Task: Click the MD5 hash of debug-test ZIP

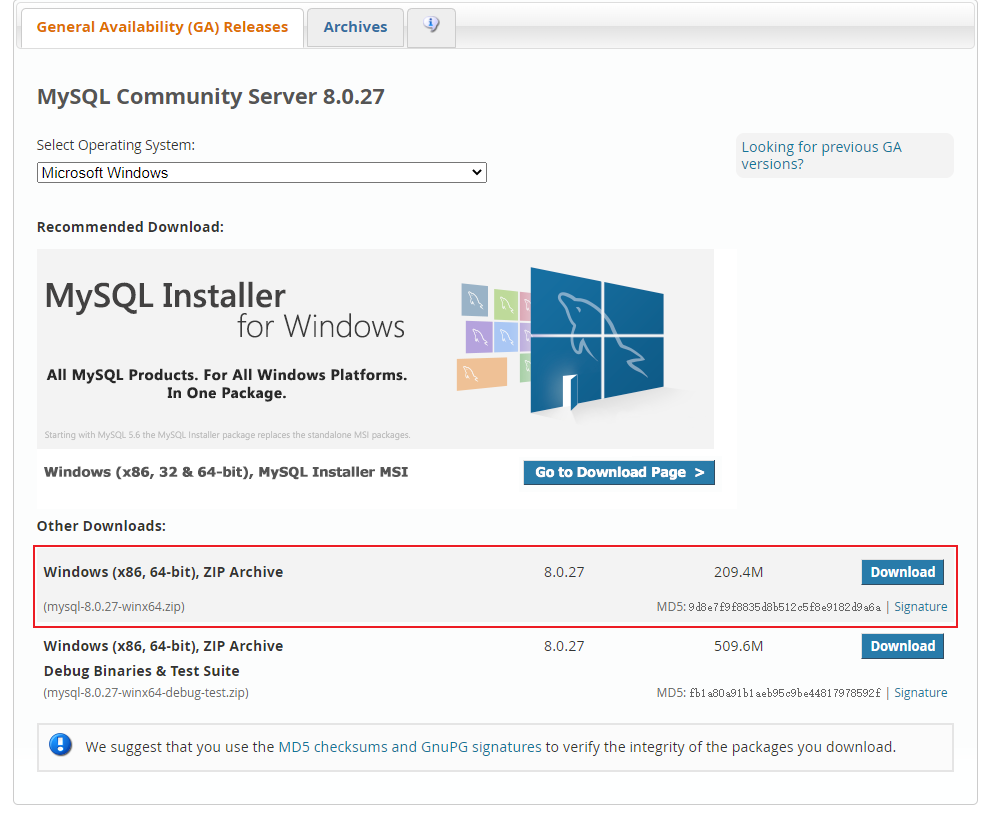Action: click(x=784, y=693)
